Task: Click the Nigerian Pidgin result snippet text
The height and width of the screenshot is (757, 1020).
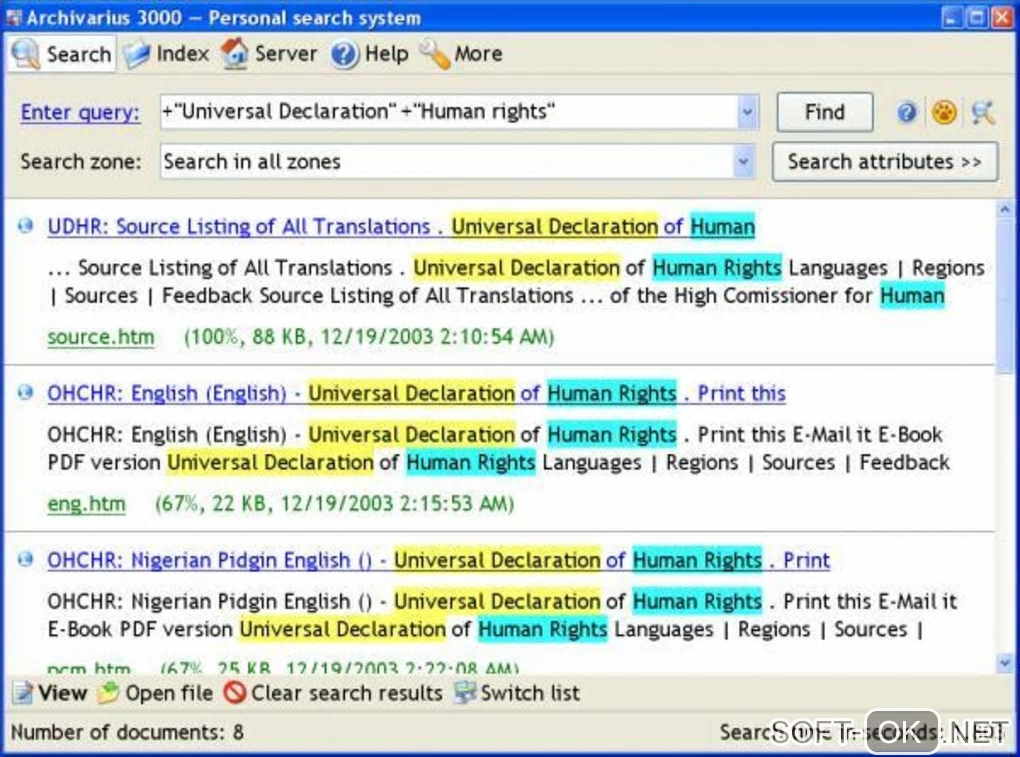Action: click(x=502, y=615)
